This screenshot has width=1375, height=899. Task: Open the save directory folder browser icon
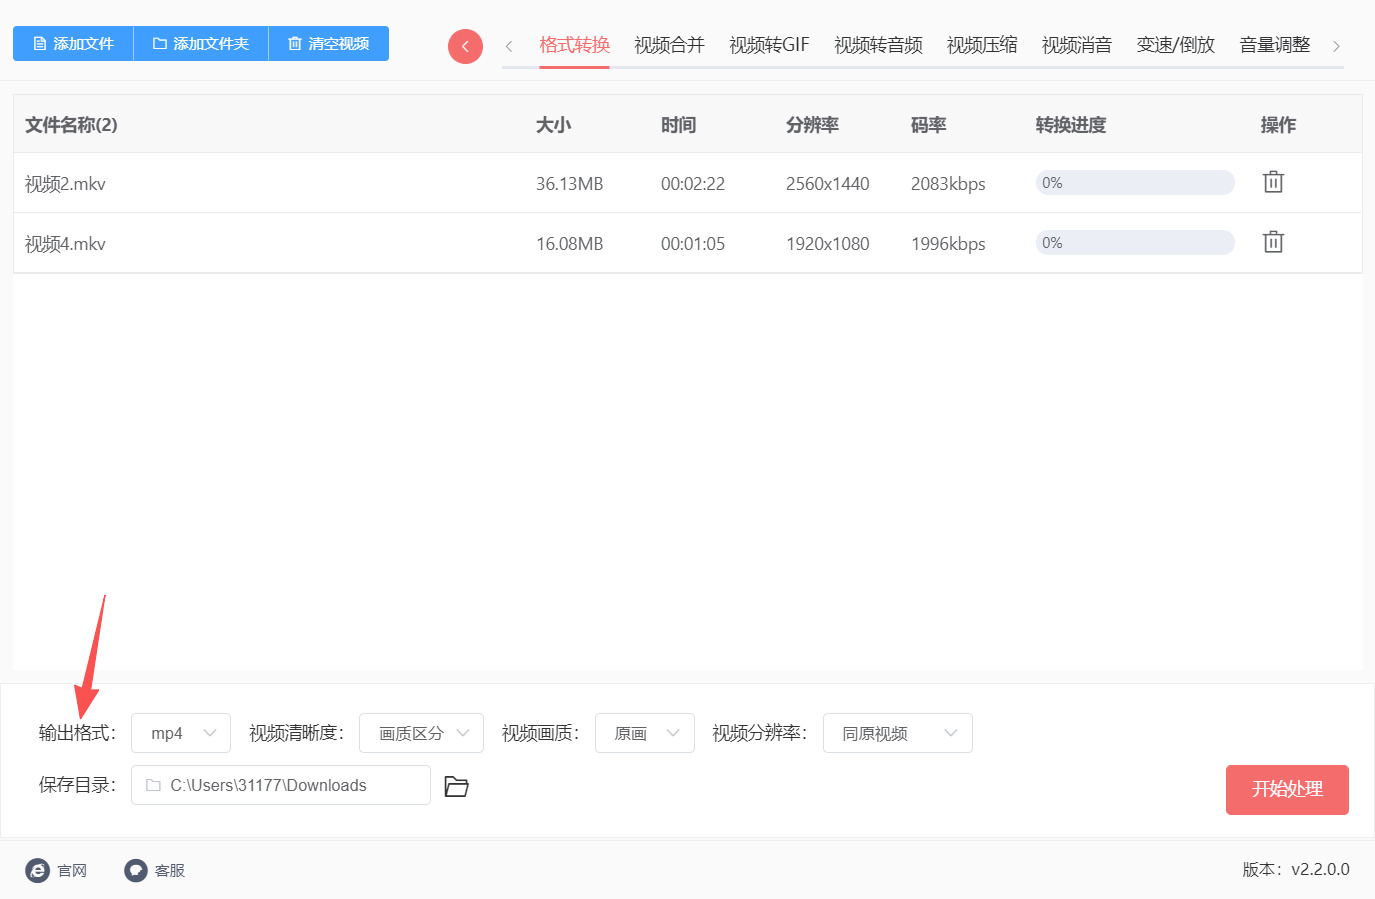coord(456,787)
